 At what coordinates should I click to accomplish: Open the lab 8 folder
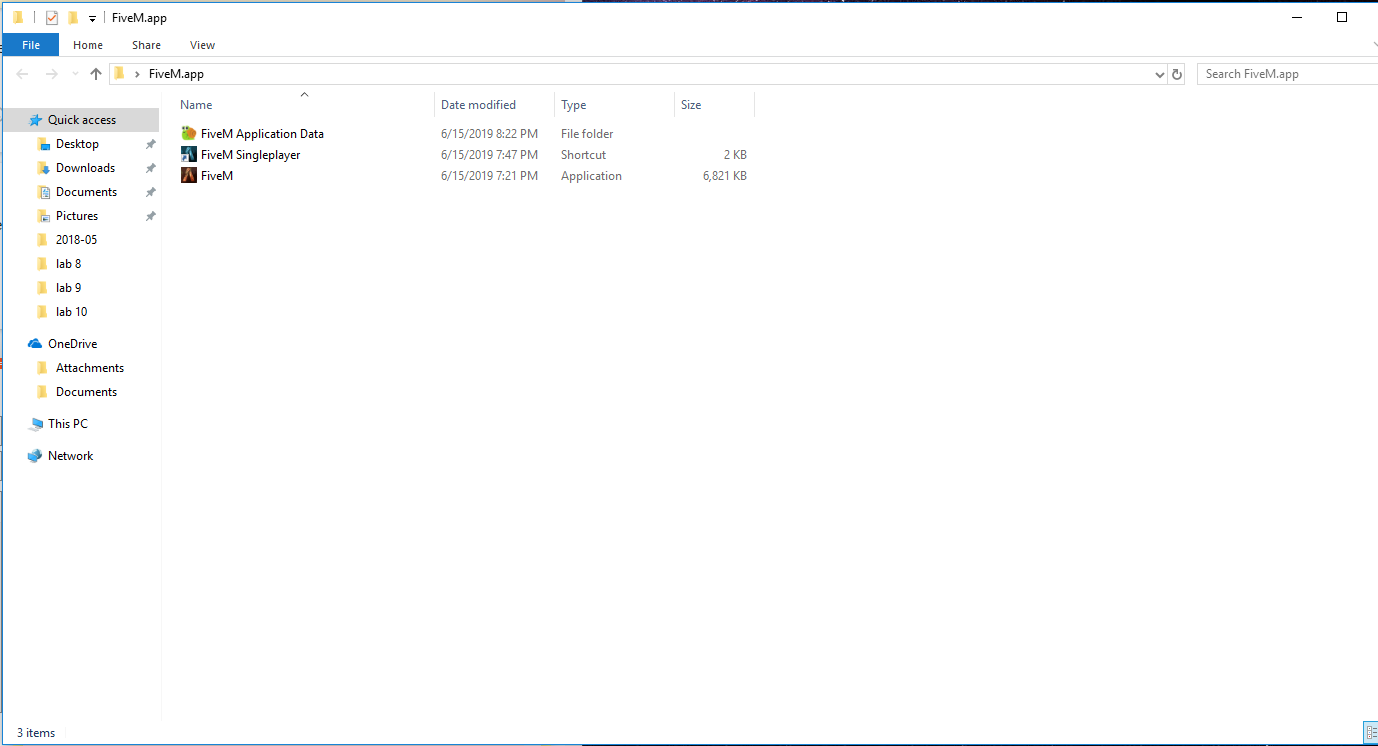(68, 264)
